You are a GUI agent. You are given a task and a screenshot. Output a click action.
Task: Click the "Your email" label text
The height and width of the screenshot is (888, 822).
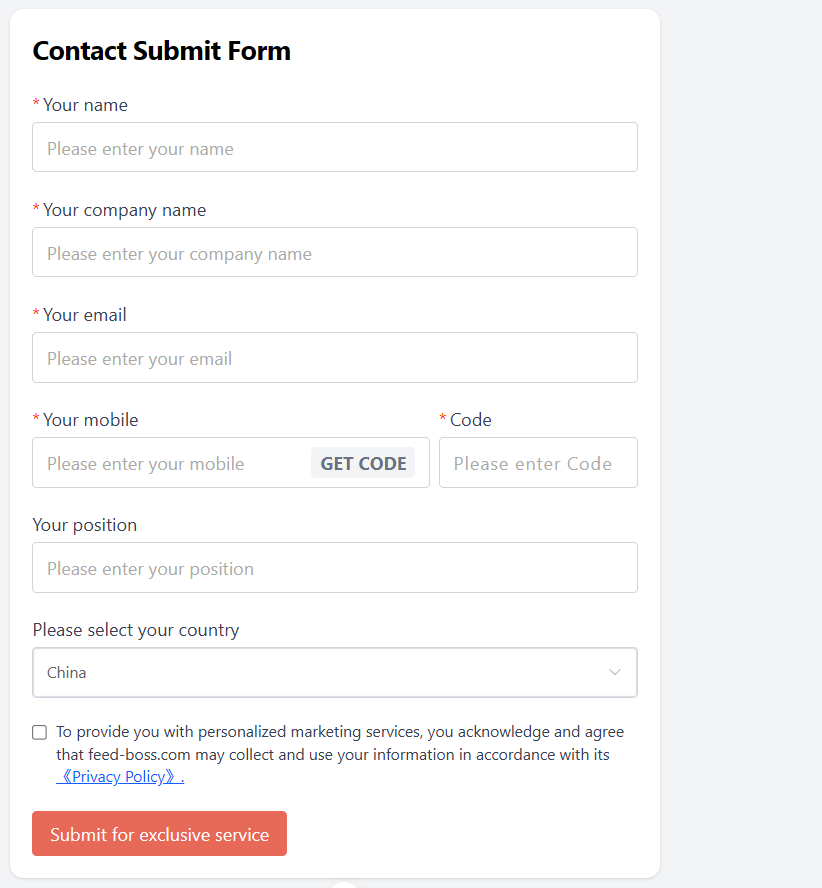pyautogui.click(x=85, y=315)
